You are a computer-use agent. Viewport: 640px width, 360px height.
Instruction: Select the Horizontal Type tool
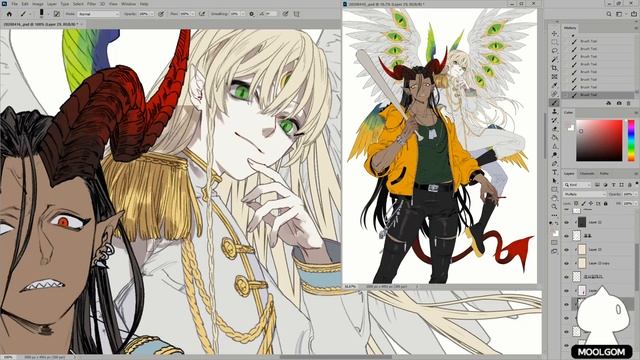554,172
